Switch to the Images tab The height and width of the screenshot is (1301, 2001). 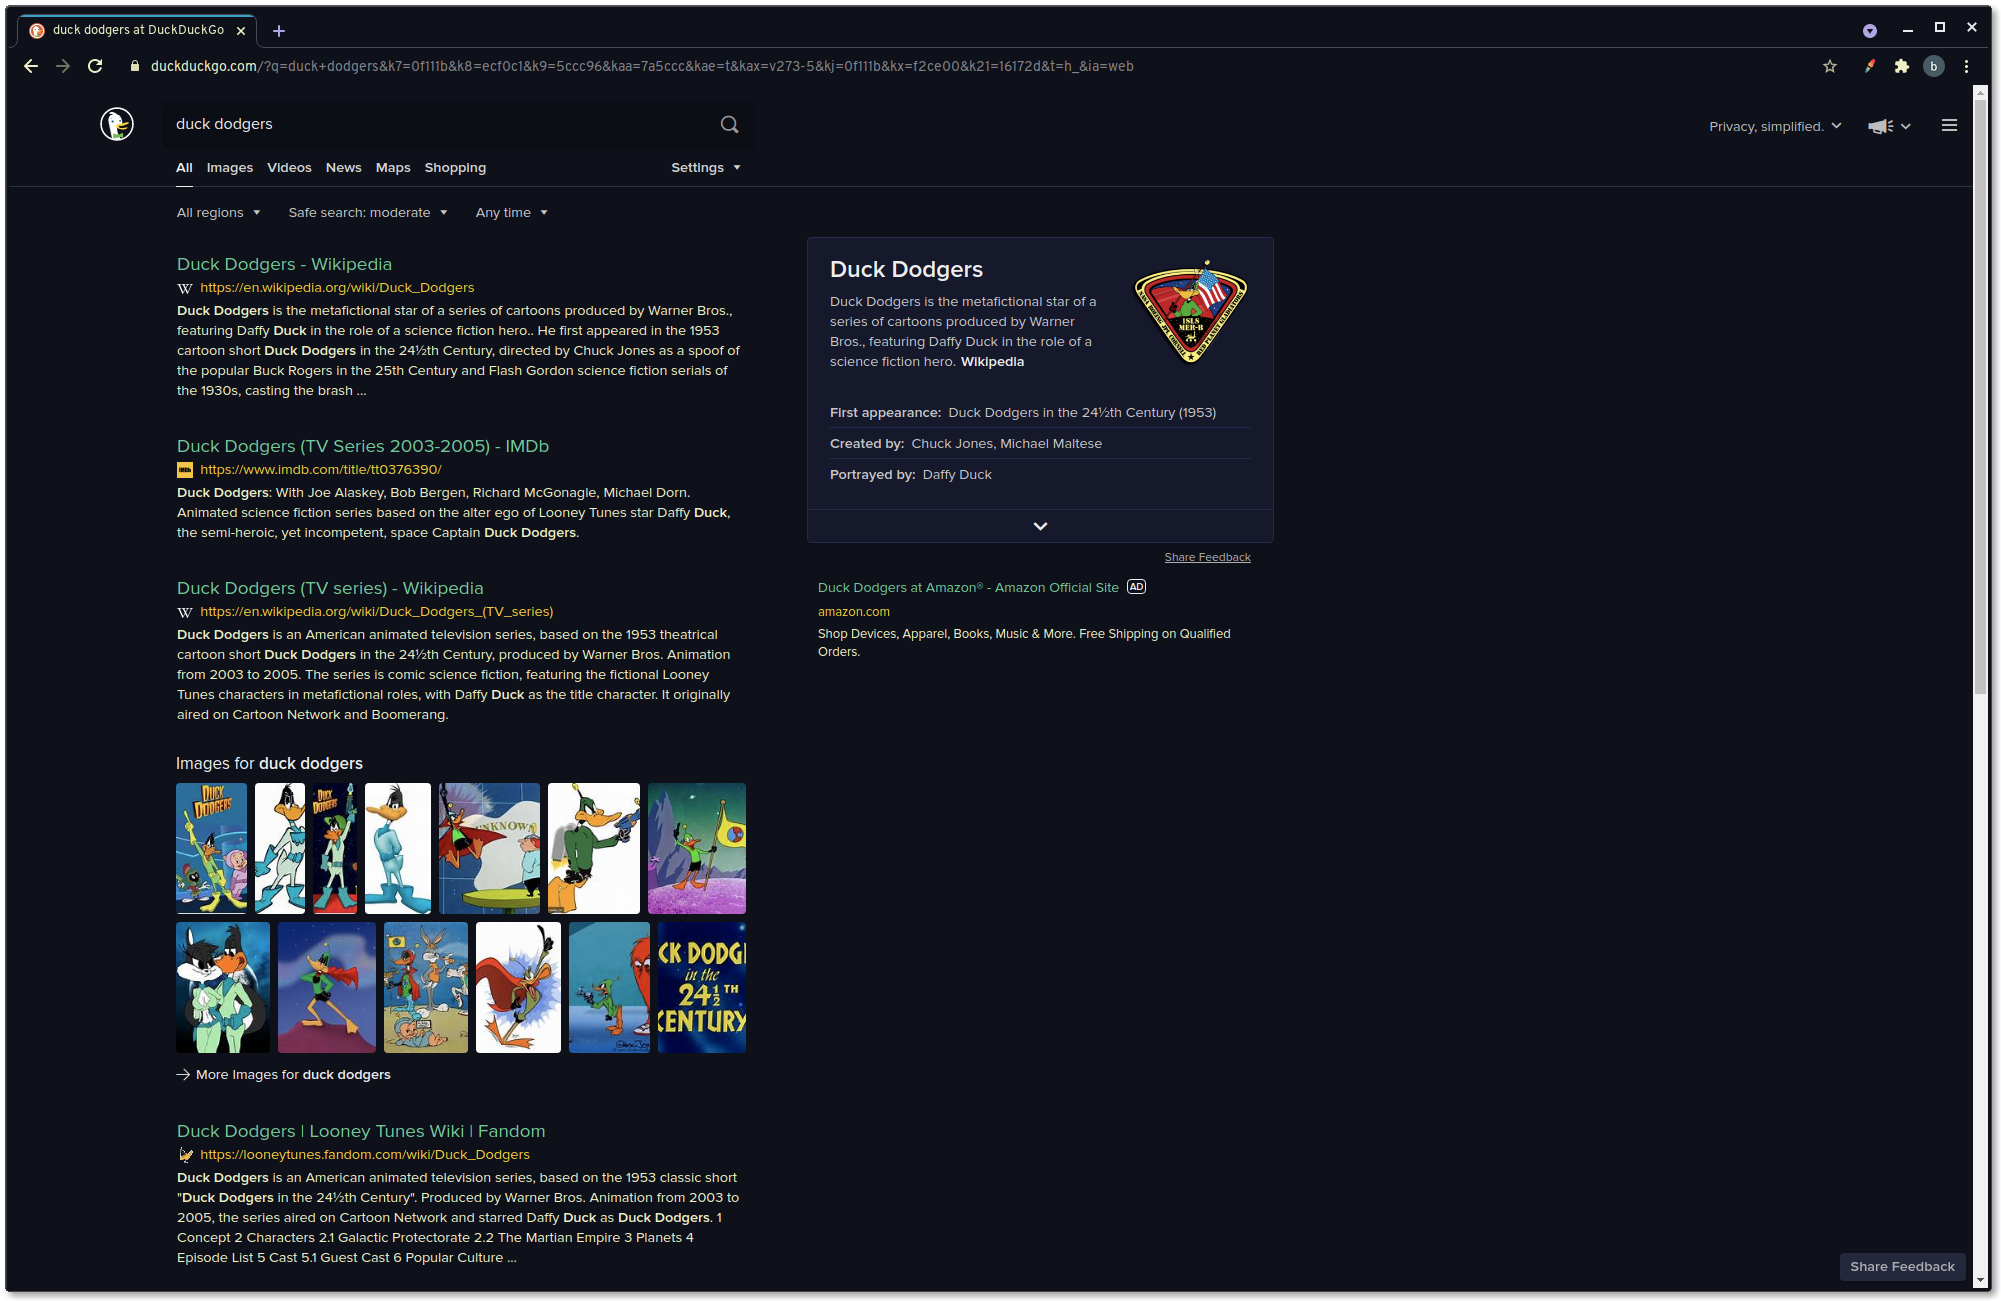tap(229, 168)
